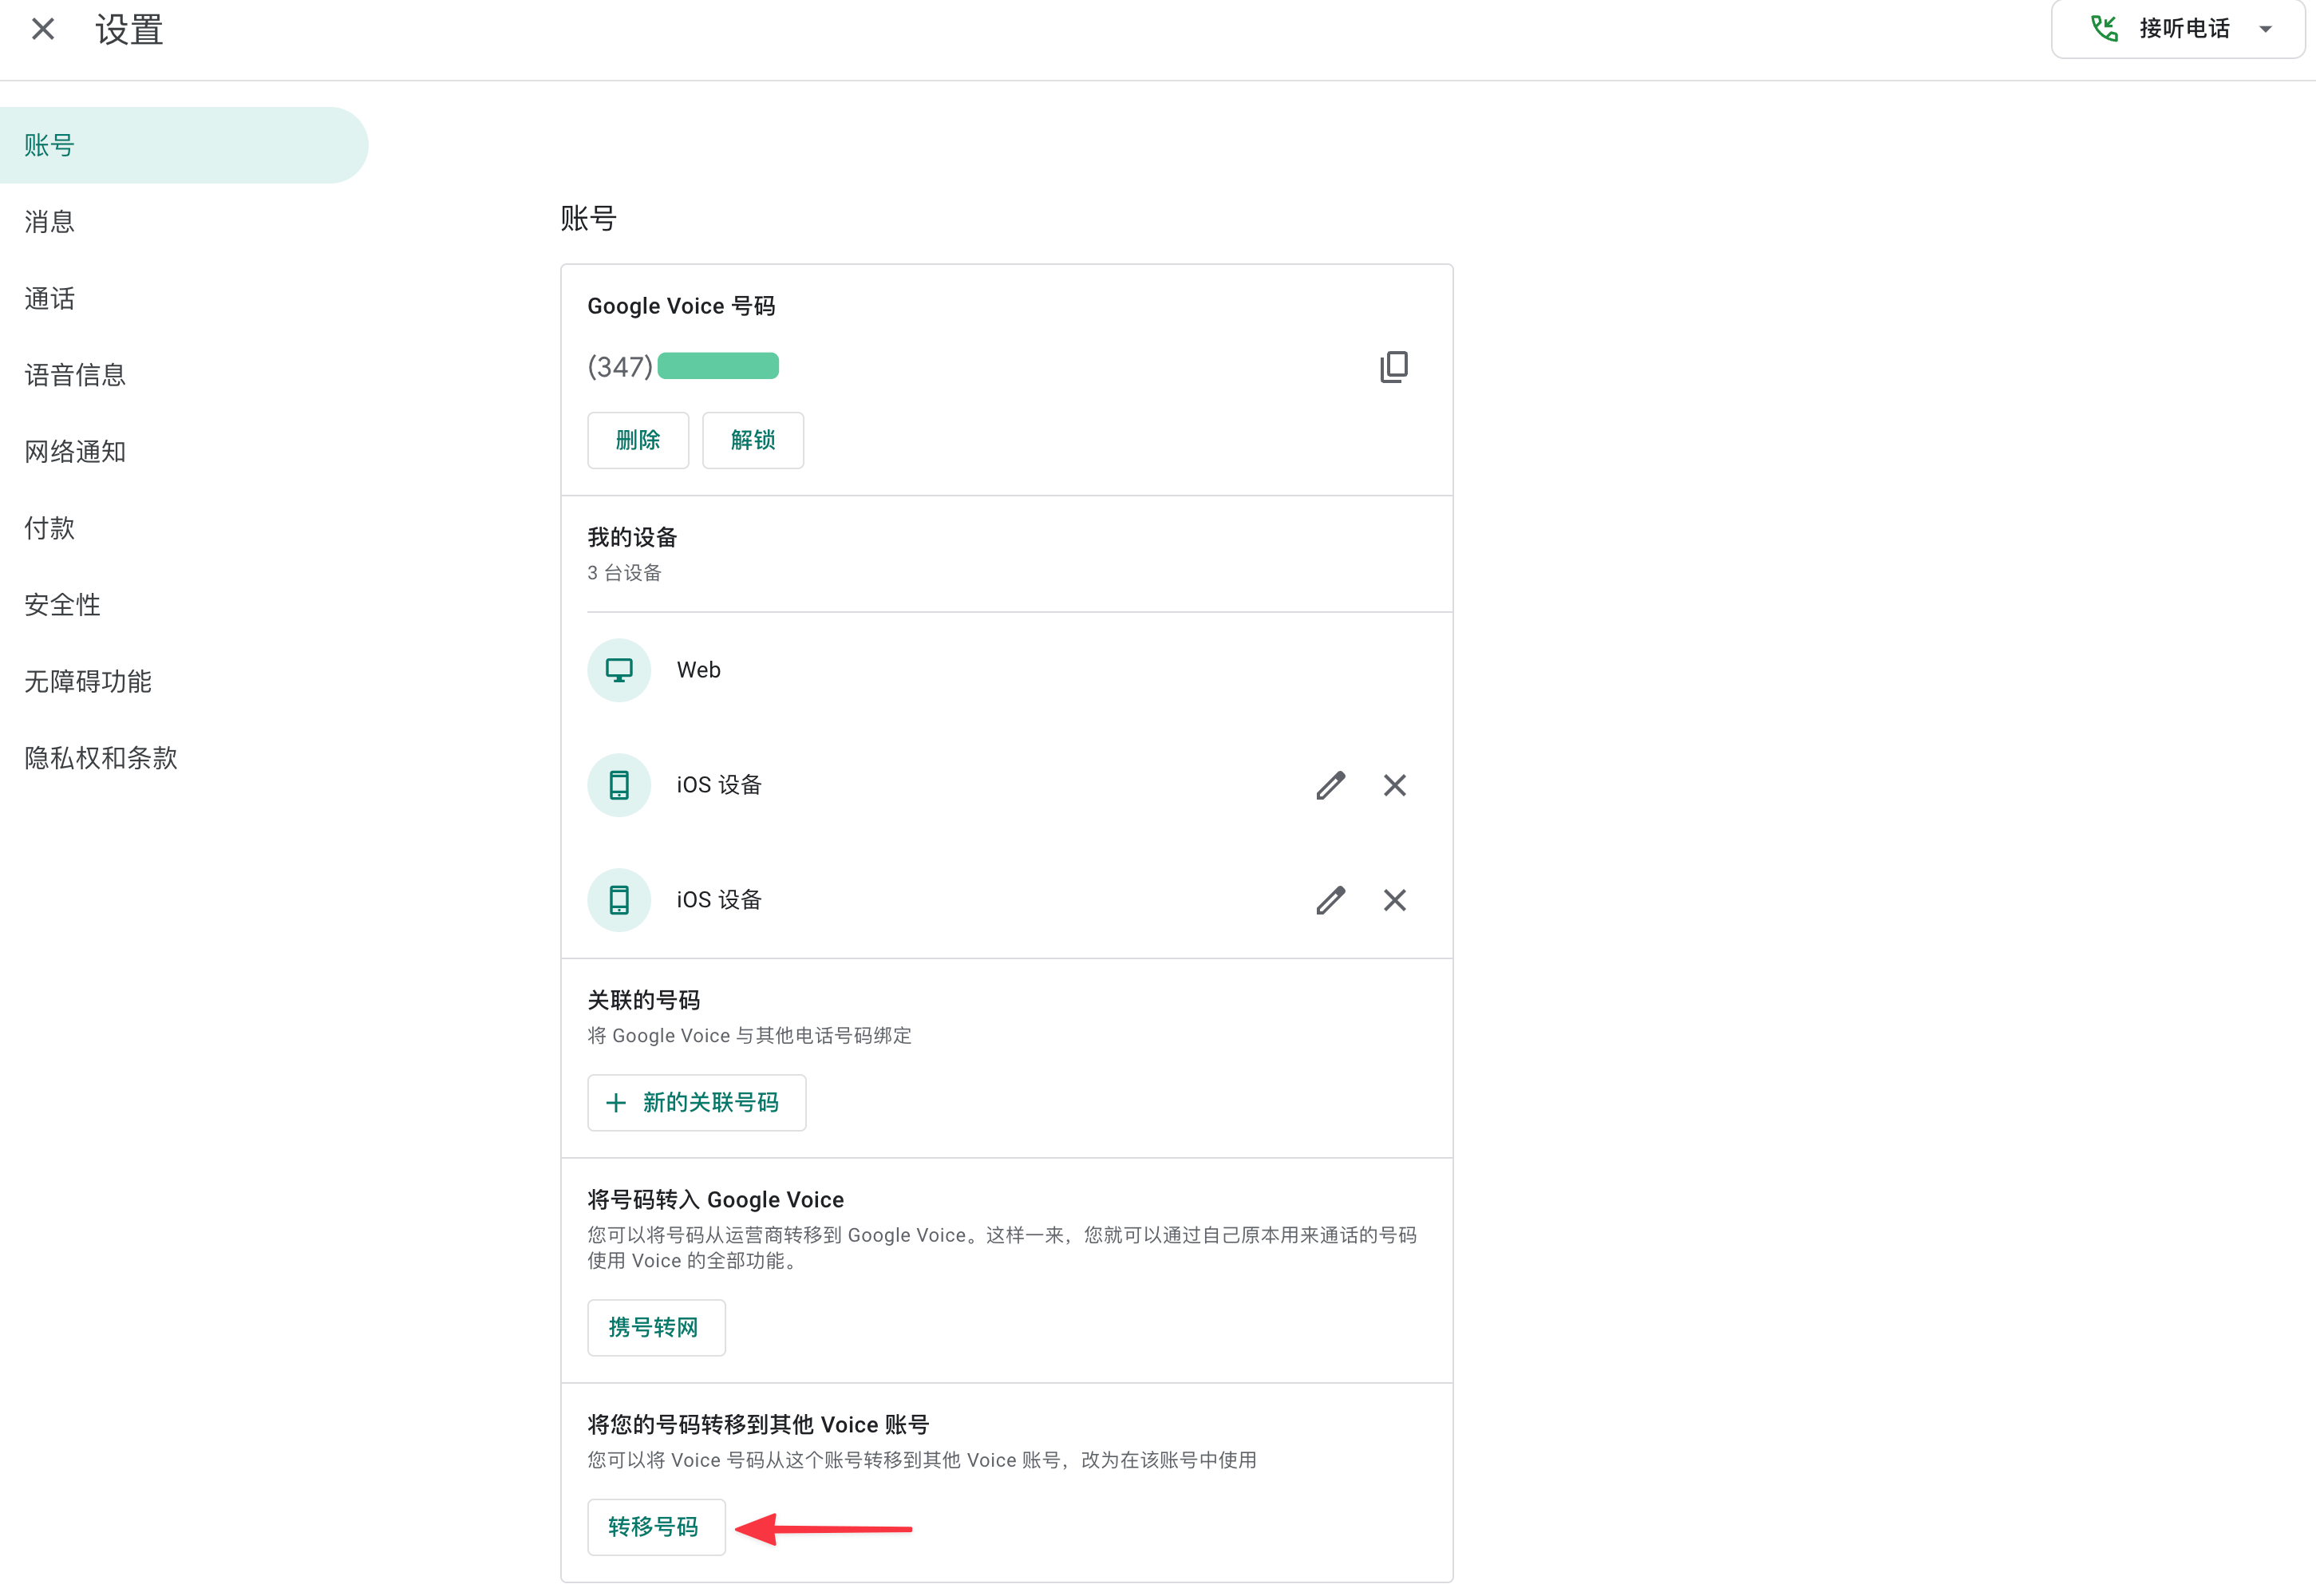Click the Web device monitor icon
This screenshot has height=1596, width=2316.
(619, 670)
